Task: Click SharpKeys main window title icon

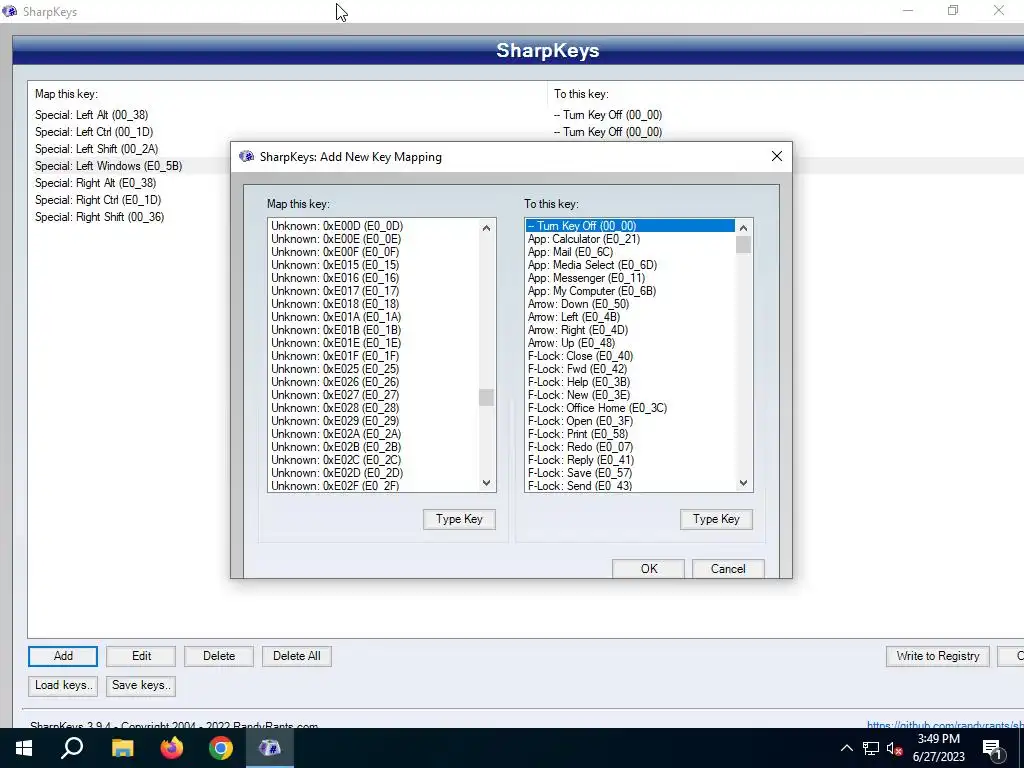Action: coord(9,11)
